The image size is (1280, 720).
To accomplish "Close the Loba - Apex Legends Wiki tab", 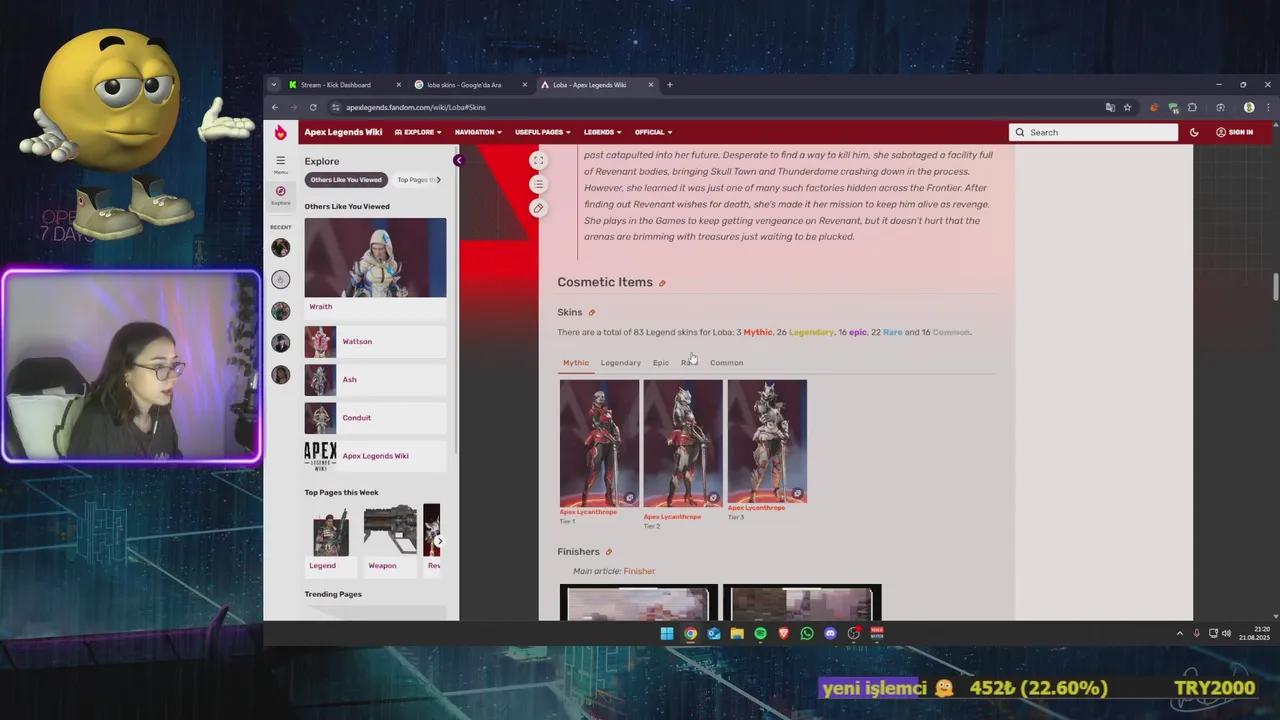I will pyautogui.click(x=650, y=85).
